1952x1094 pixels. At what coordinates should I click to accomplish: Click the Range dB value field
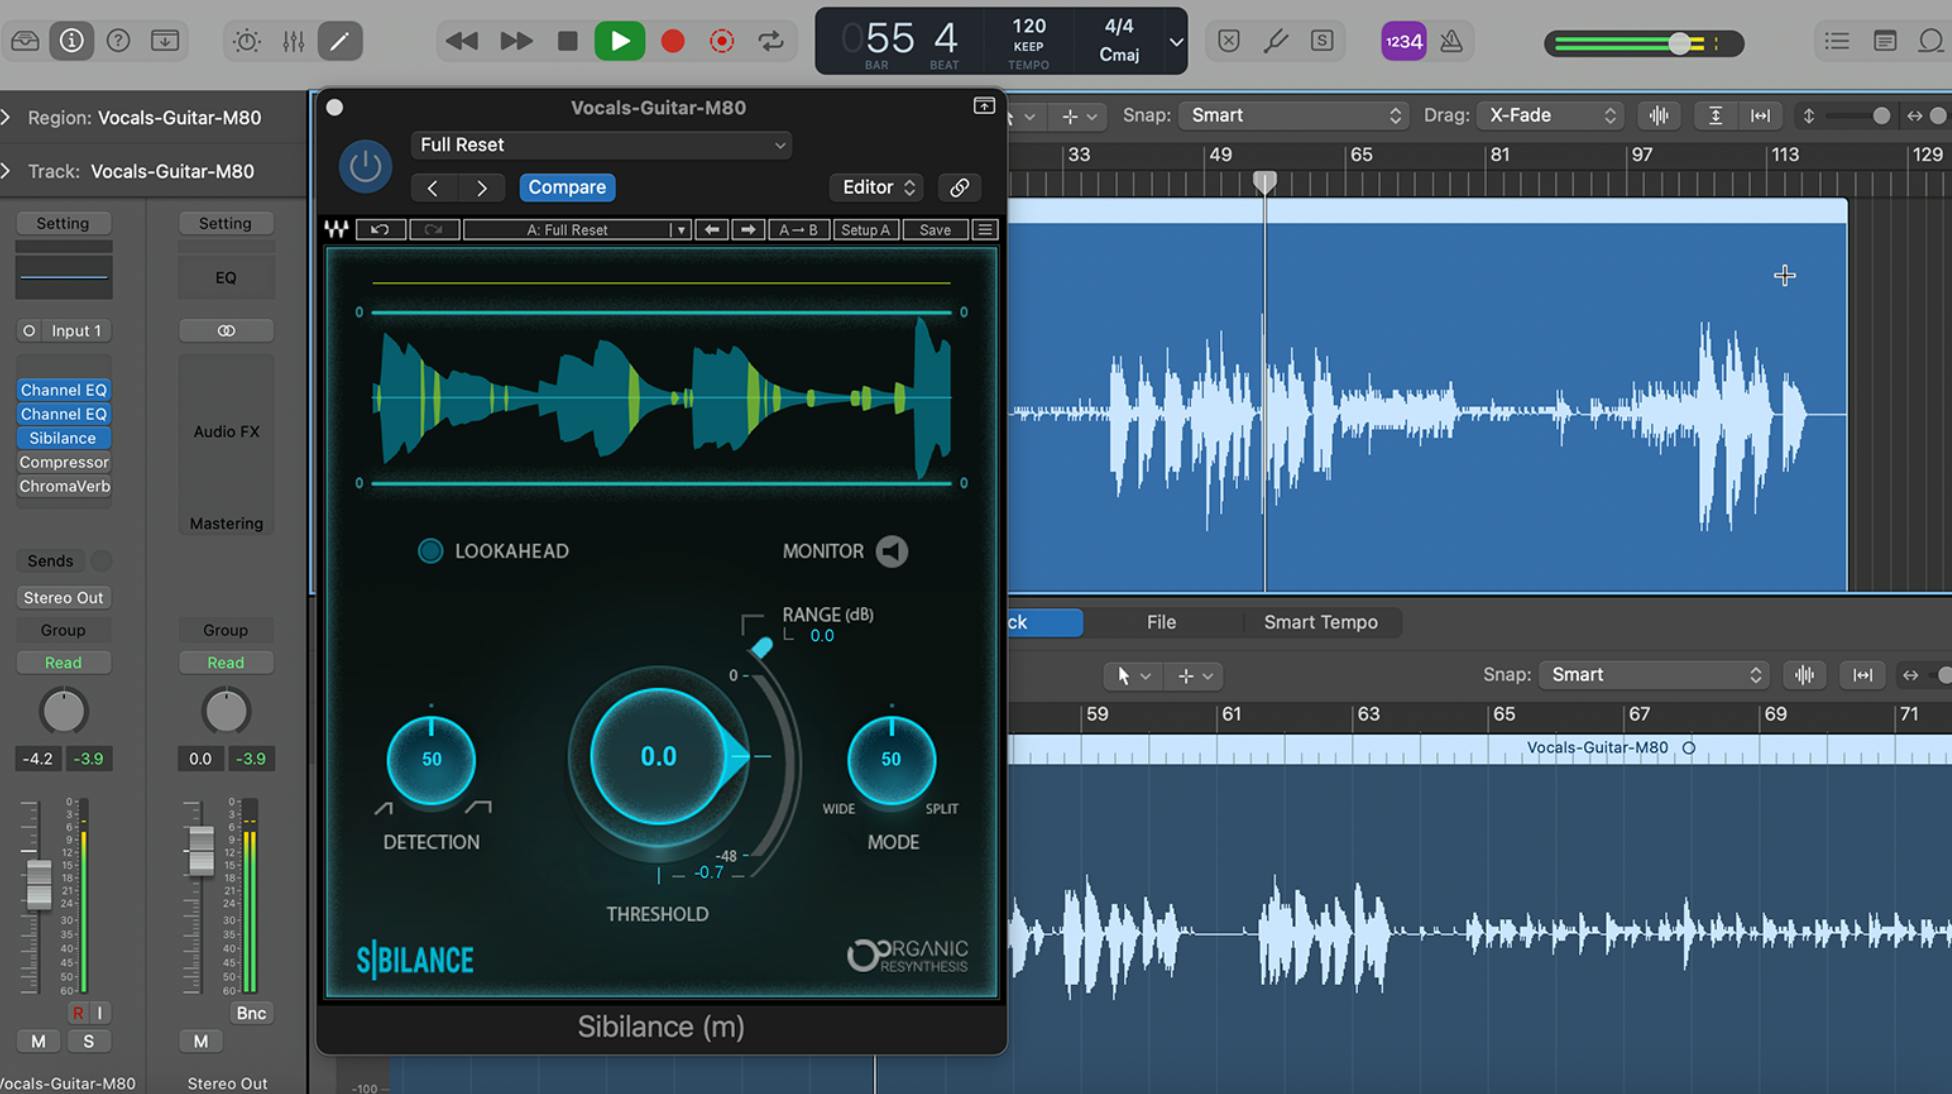(x=822, y=636)
